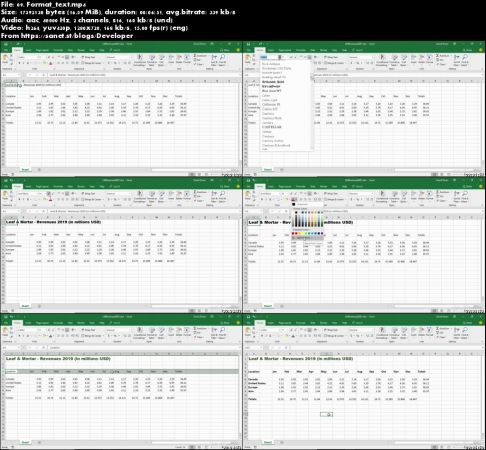
Task: Open the font name box in the bottom-left frame
Action: [x=27, y=330]
